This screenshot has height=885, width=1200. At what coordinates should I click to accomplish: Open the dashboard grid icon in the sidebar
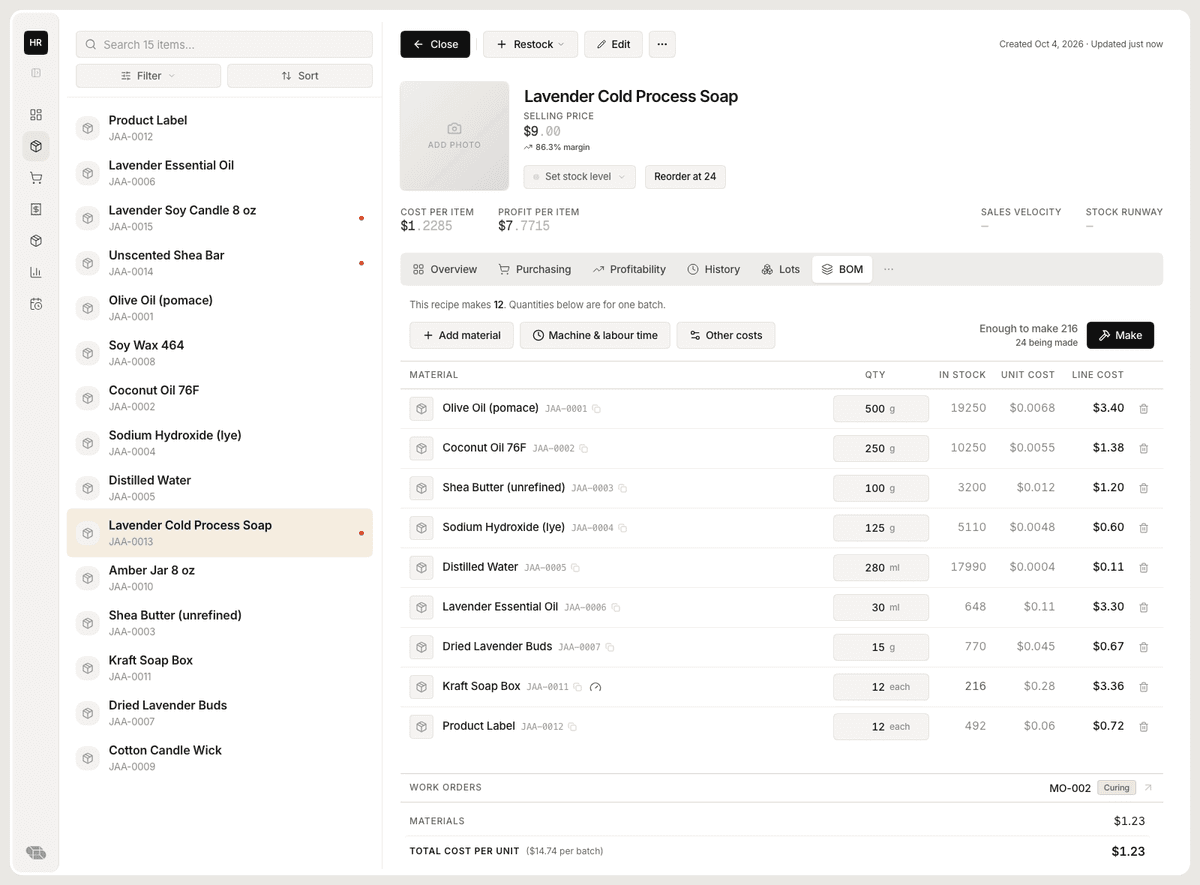click(x=36, y=115)
